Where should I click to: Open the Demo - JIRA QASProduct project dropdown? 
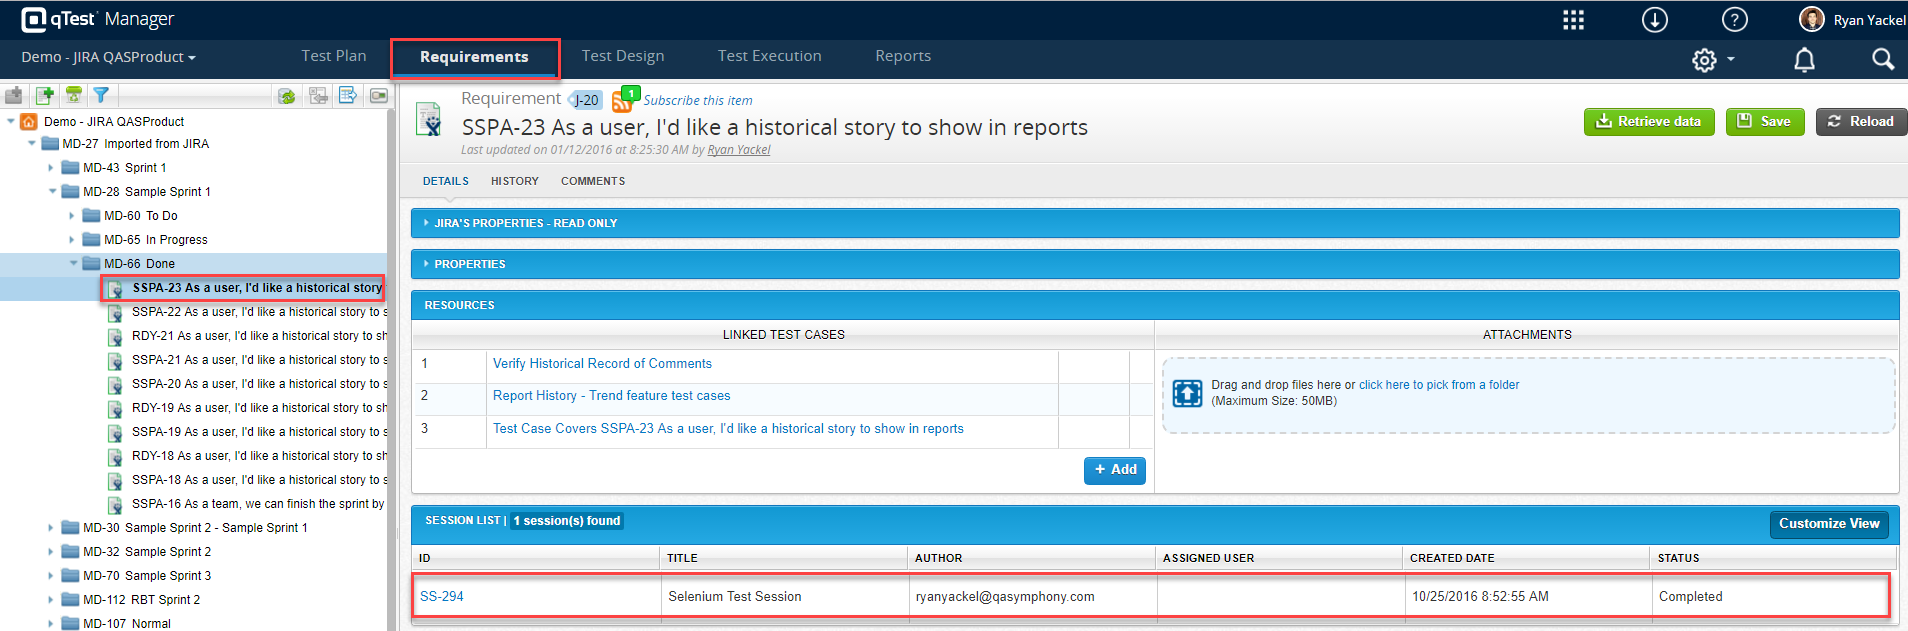tap(108, 57)
